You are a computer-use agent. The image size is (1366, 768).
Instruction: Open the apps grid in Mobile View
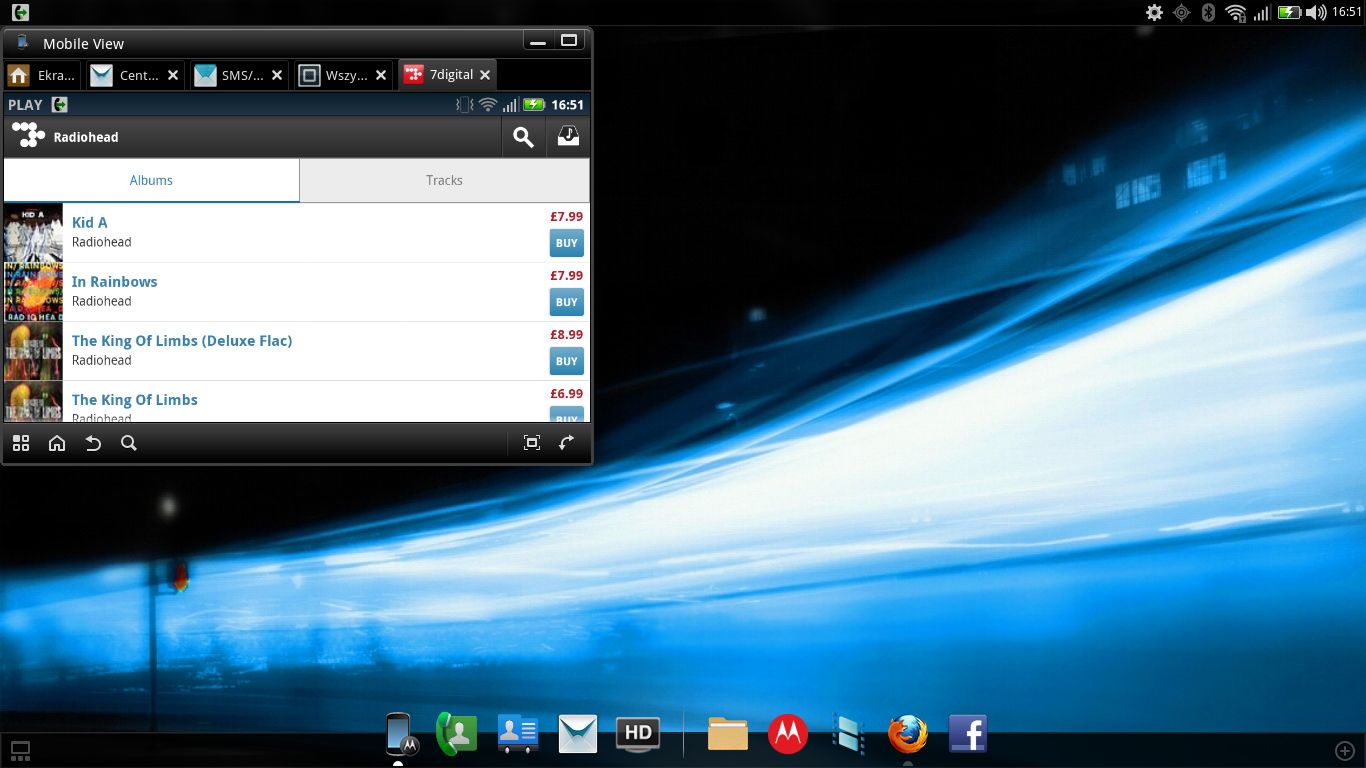[x=21, y=443]
